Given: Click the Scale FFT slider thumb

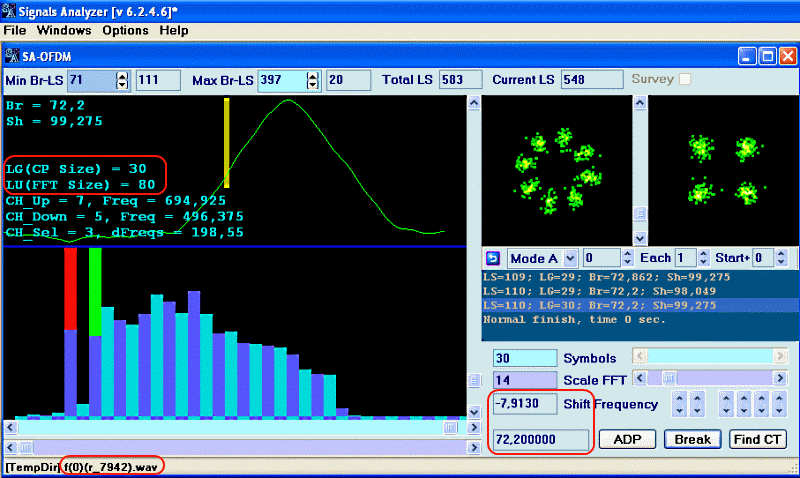Looking at the screenshot, I should point(669,379).
